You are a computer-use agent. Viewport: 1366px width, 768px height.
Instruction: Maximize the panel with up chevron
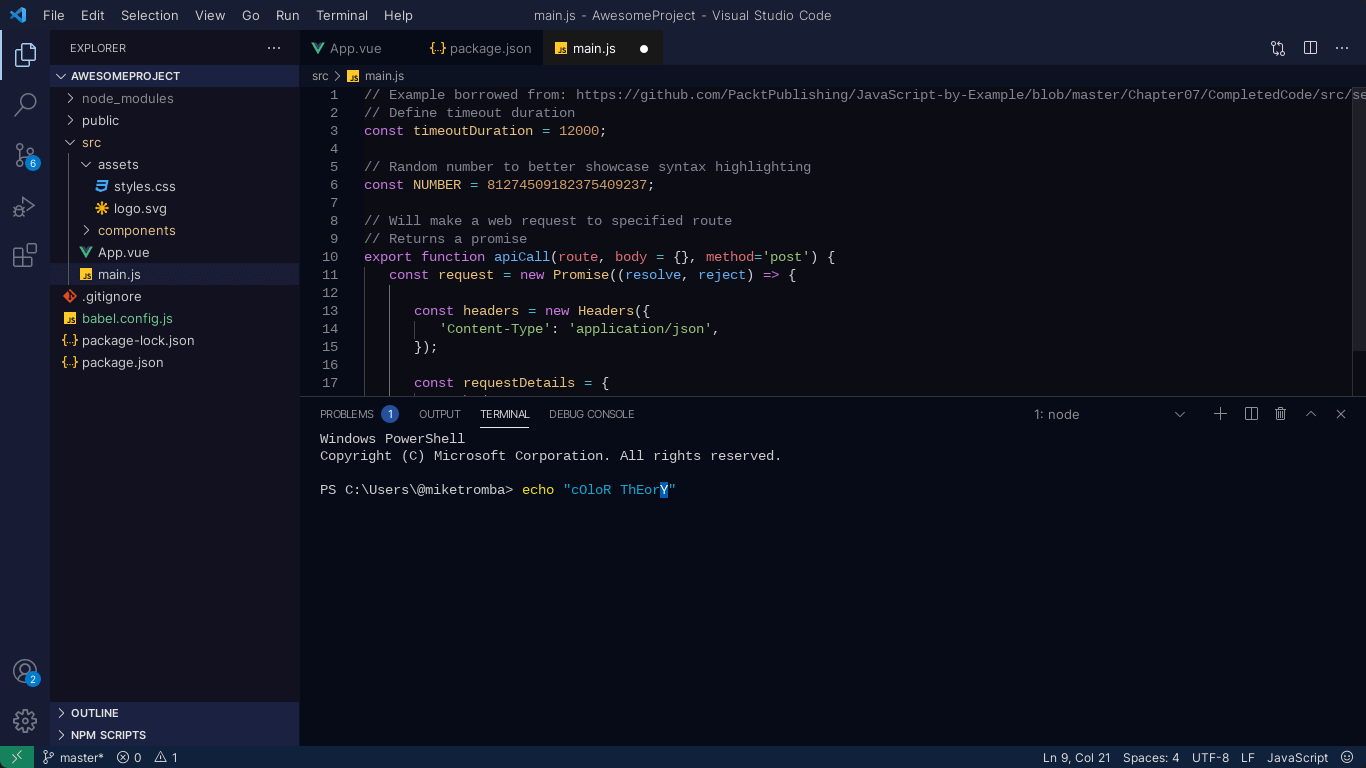click(1311, 414)
